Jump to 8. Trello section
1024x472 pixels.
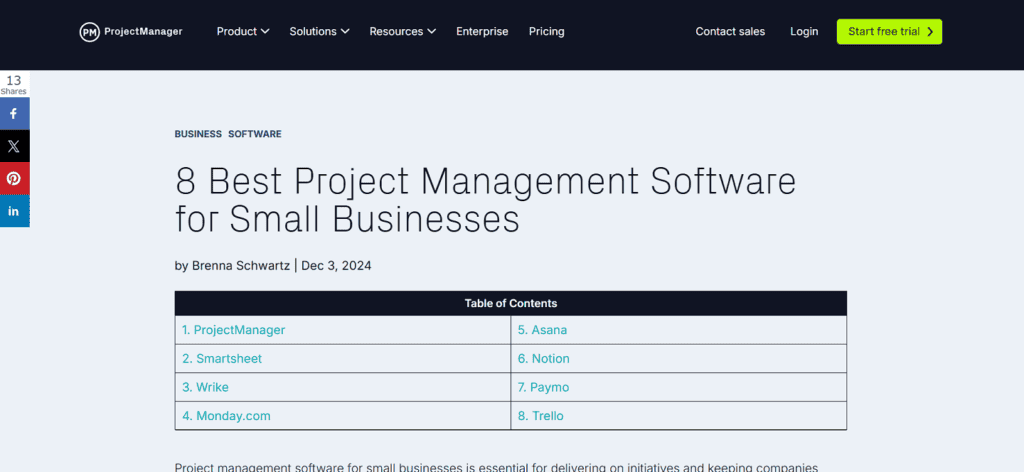[540, 416]
